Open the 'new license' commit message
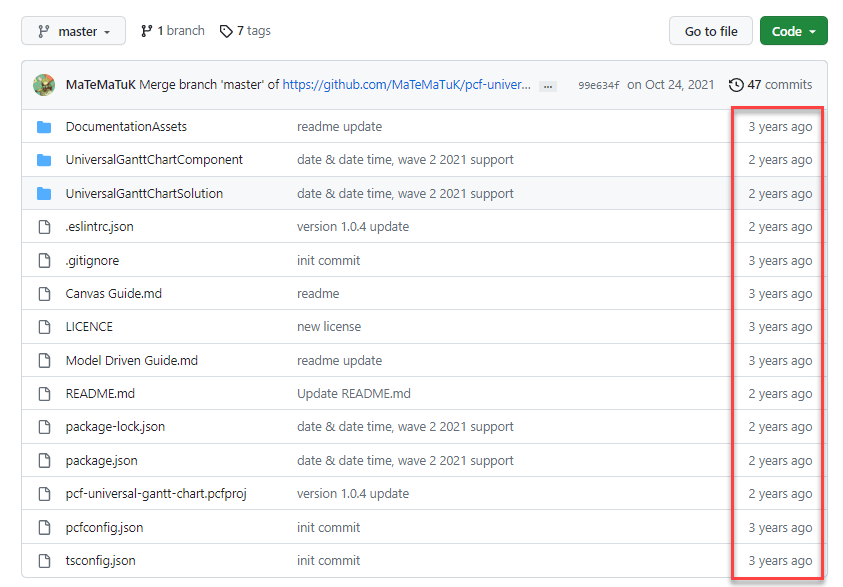The image size is (843, 587). coord(329,327)
